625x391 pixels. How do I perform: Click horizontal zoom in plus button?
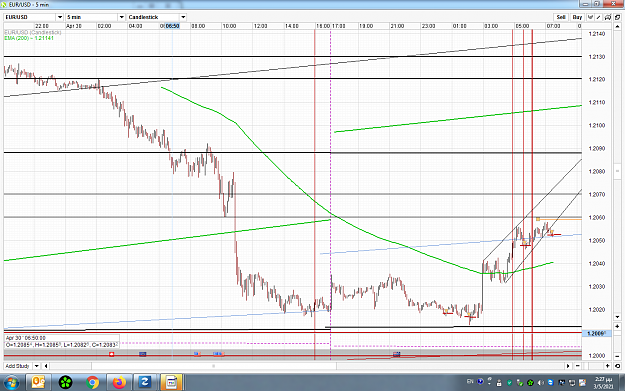608,366
